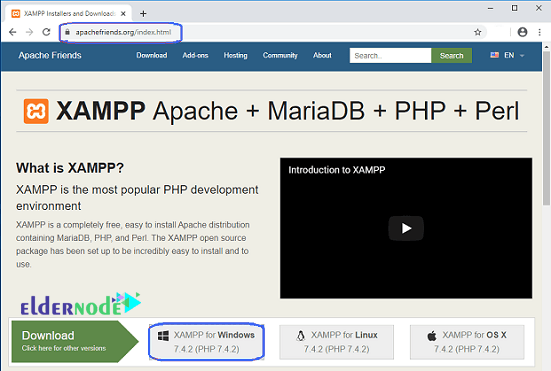This screenshot has width=551, height=371.
Task: Click the XAMPP favicon in tab
Action: (x=15, y=14)
